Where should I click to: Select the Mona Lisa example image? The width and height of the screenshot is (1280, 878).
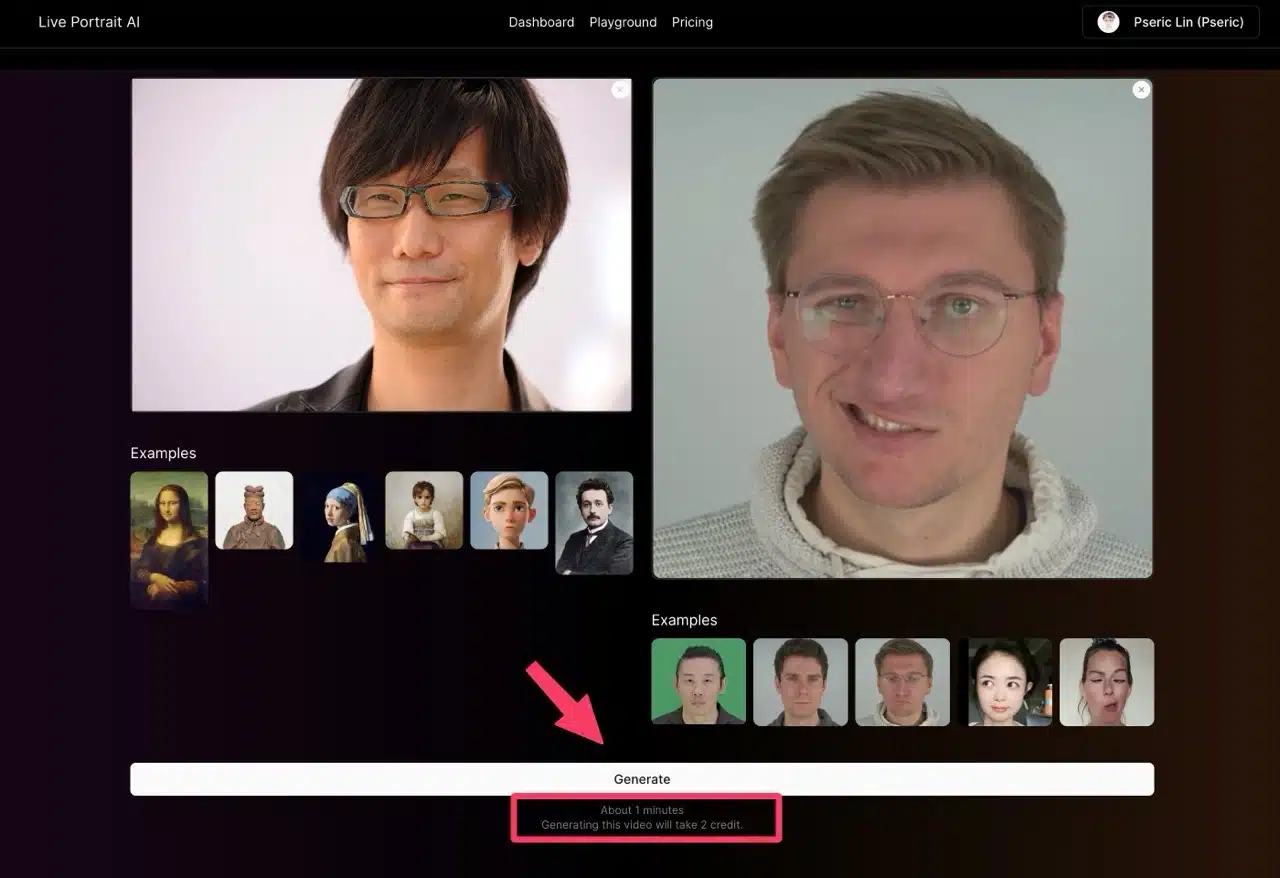169,539
